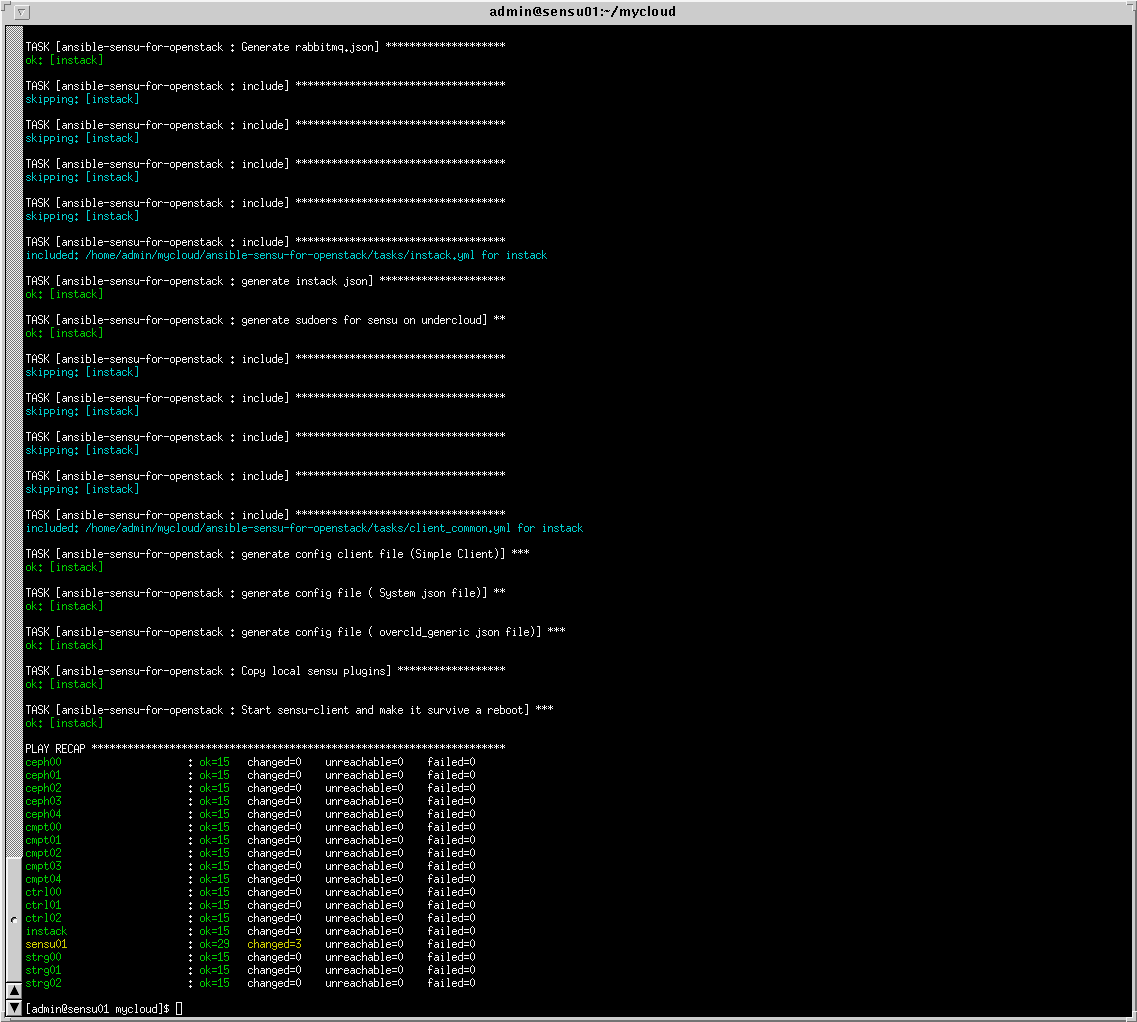Open the window menu button in title bar

pos(23,12)
